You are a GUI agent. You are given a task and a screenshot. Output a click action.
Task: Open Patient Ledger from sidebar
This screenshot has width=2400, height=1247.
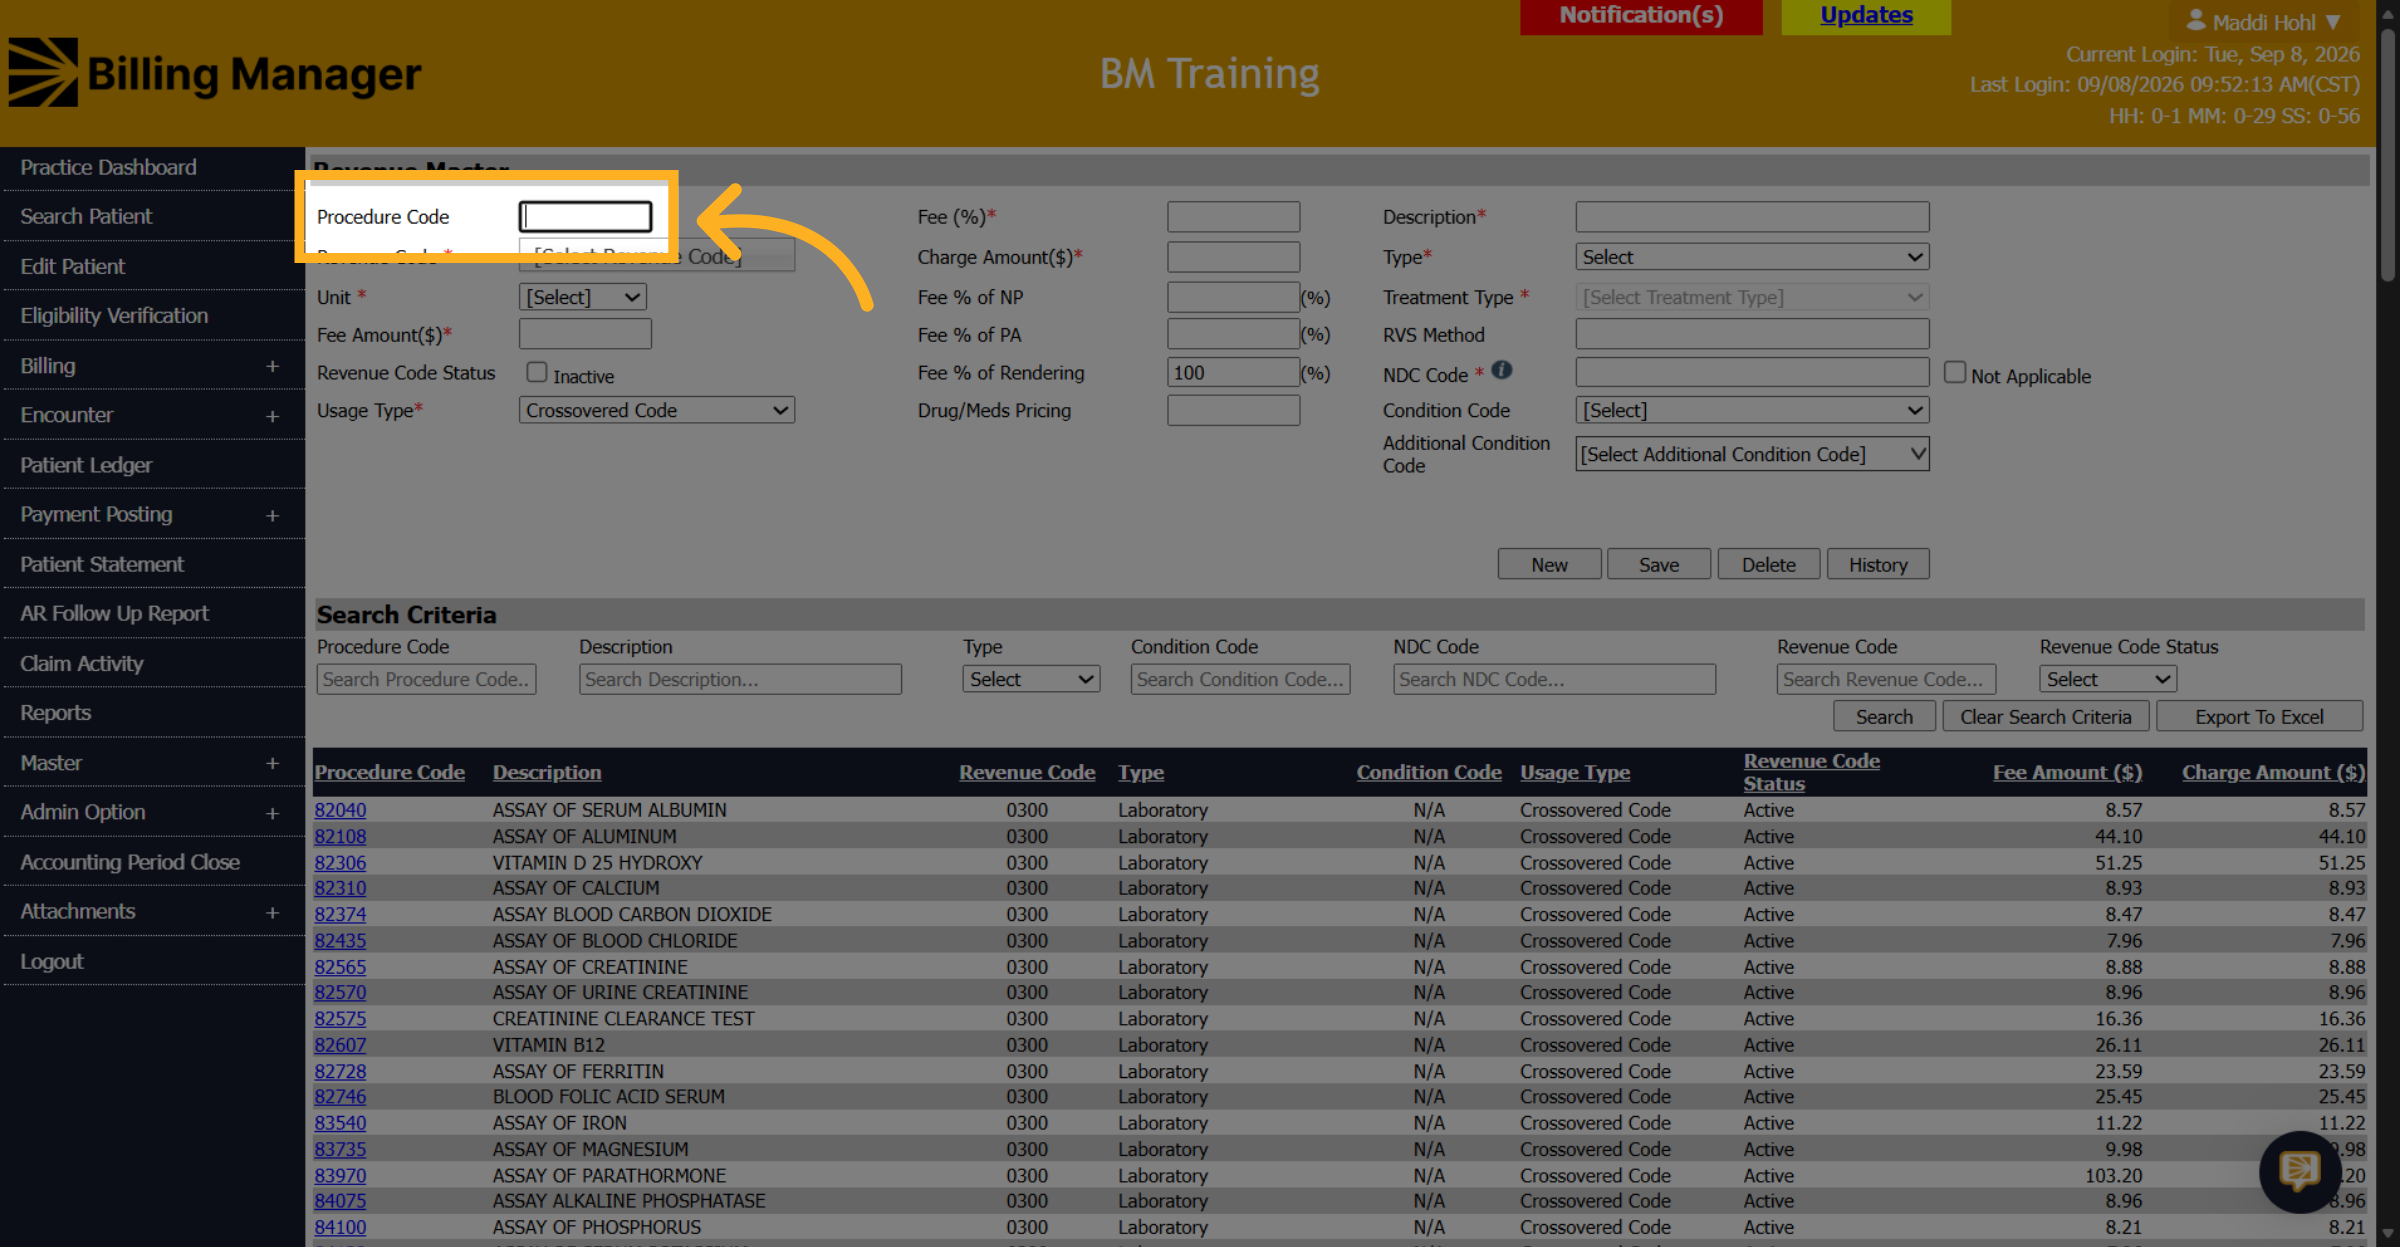click(x=86, y=465)
